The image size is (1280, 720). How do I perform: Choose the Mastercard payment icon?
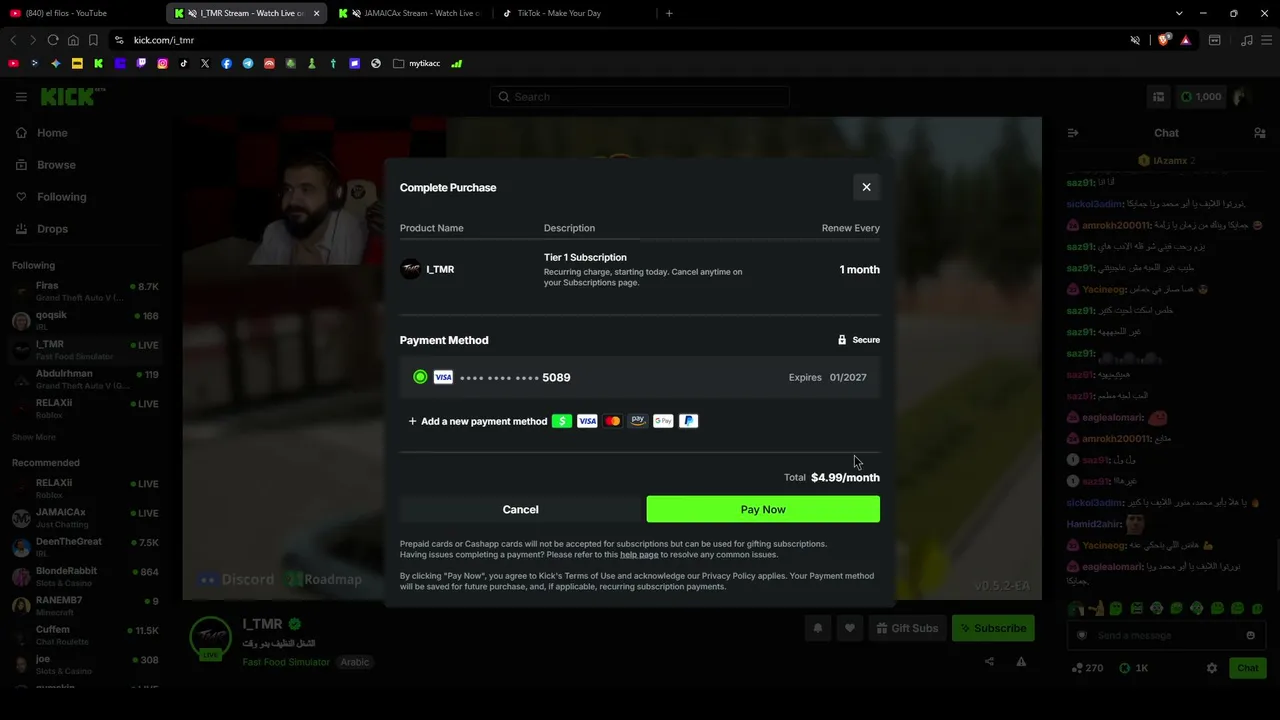click(x=613, y=421)
